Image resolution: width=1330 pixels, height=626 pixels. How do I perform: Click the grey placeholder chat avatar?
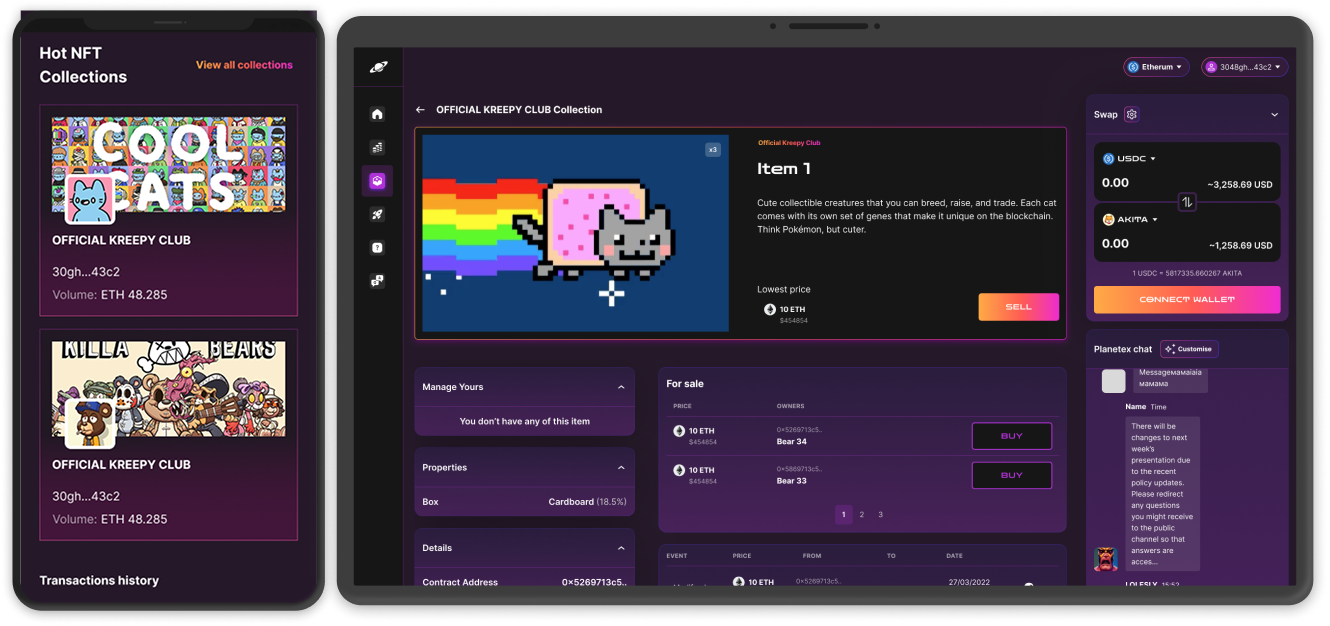(1113, 381)
